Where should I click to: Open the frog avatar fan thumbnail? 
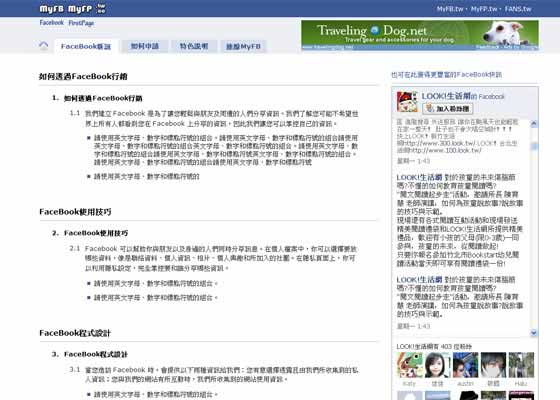tap(409, 365)
